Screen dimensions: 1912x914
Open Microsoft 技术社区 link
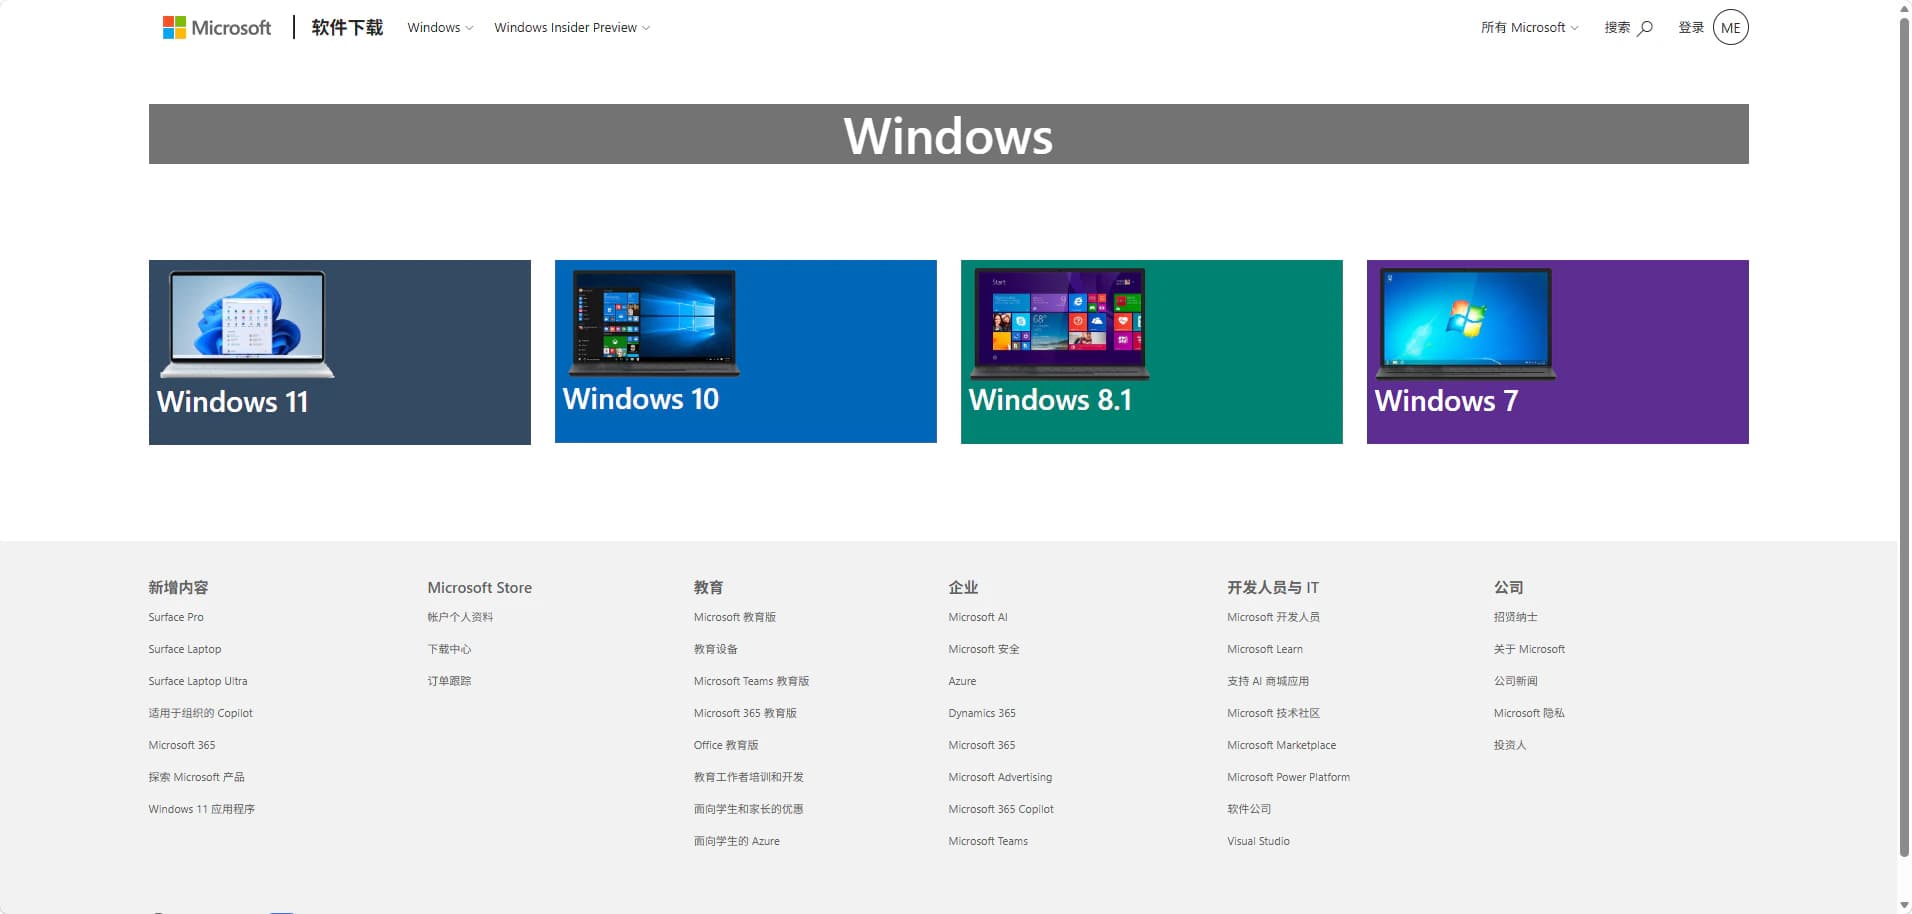point(1274,713)
